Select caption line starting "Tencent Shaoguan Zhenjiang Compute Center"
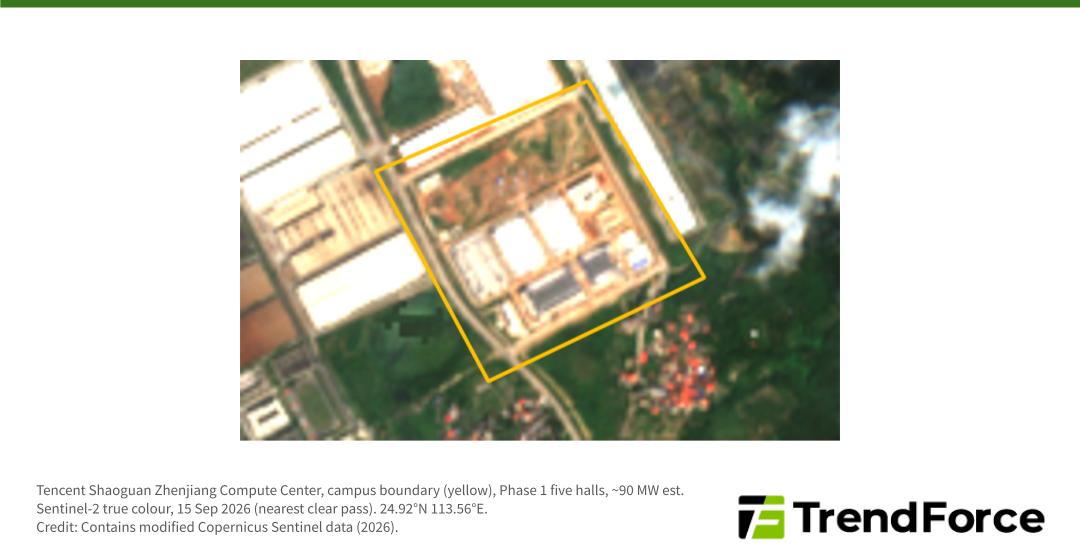 (360, 490)
